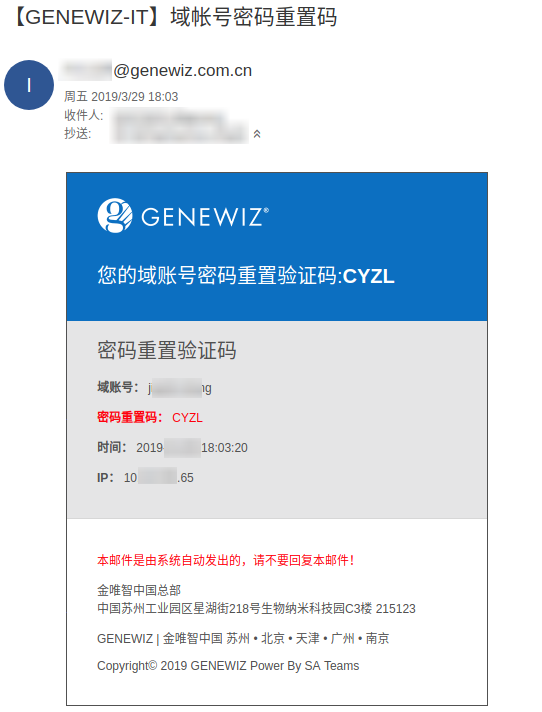Click the GENEWIZ wordmark in the banner
This screenshot has height=712, width=542.
[x=205, y=217]
